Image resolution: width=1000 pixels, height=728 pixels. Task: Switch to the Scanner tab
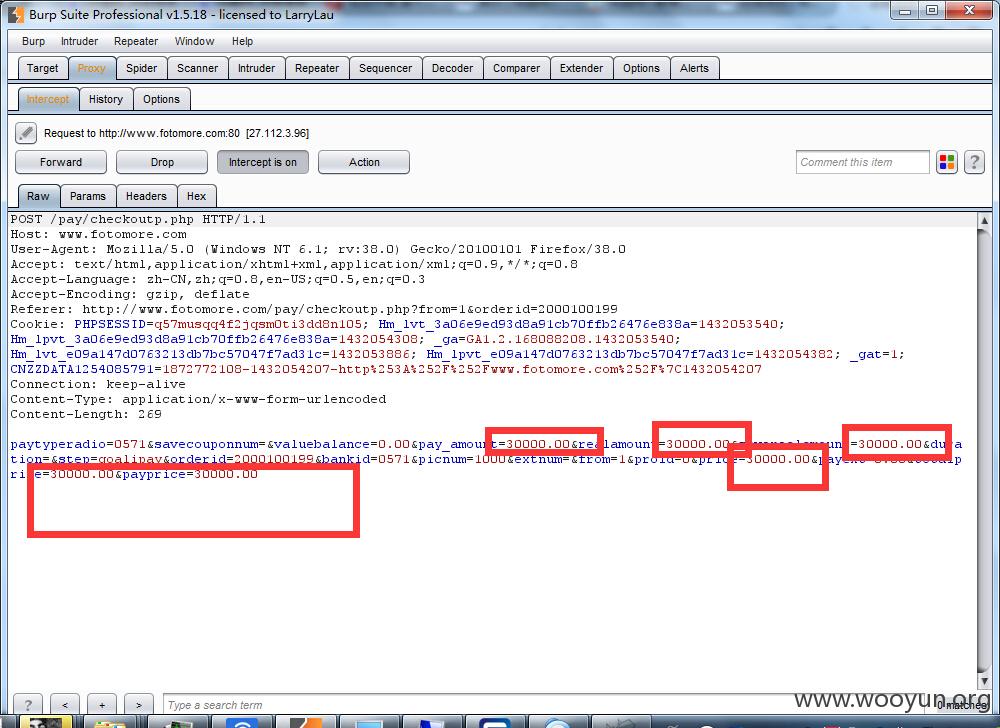[197, 68]
